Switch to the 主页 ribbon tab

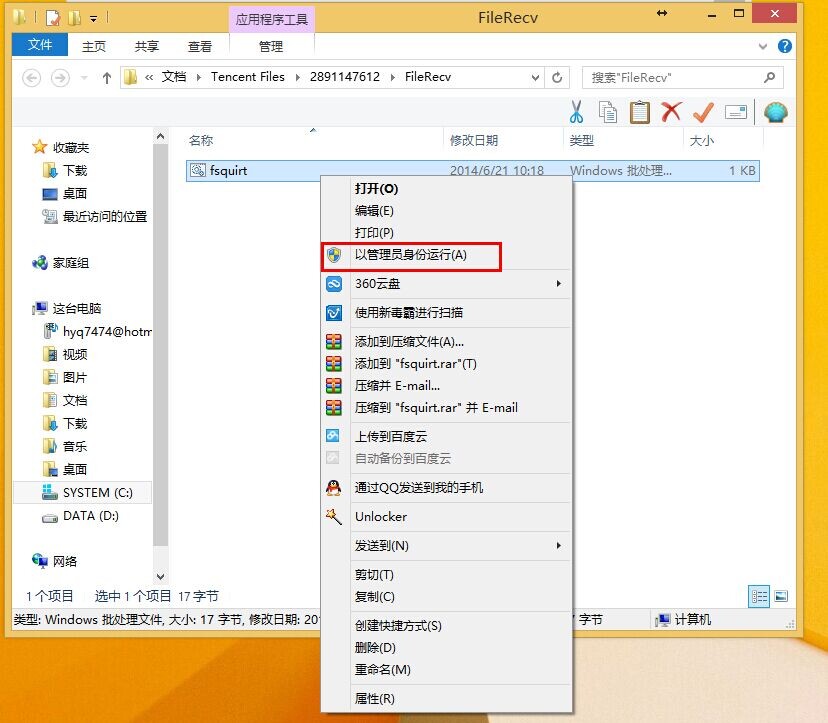click(x=94, y=46)
